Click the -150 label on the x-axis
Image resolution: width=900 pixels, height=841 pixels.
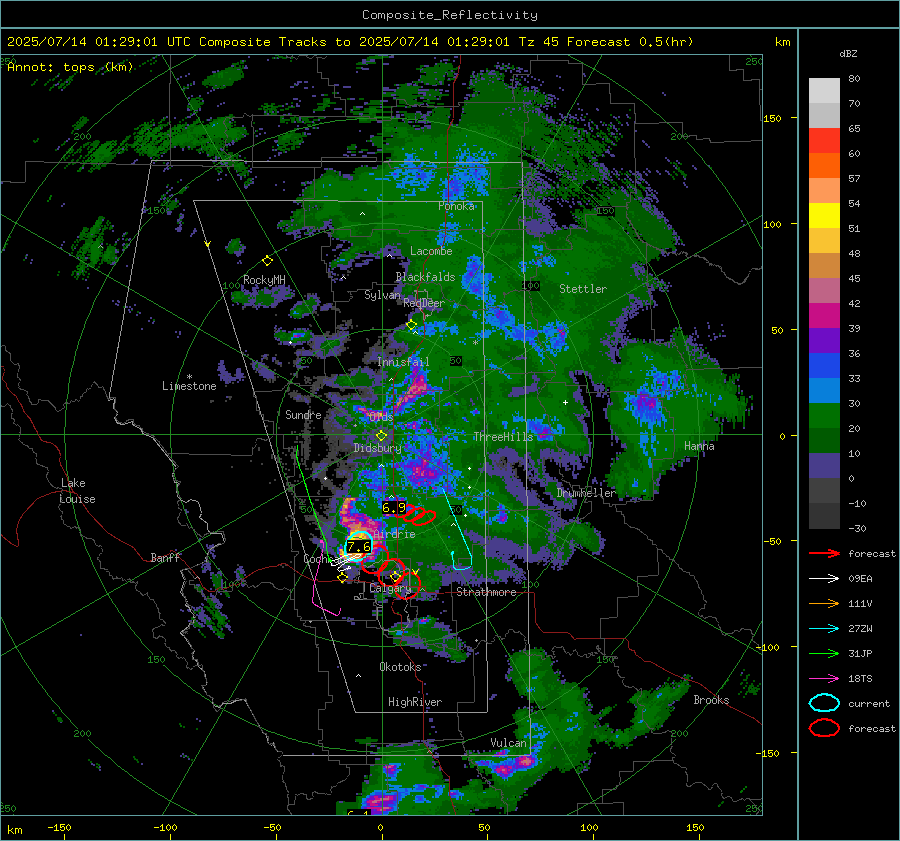[59, 827]
